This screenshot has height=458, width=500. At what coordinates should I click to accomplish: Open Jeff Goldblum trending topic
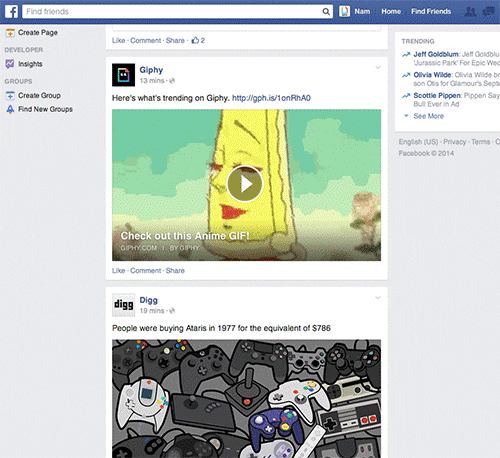coord(436,54)
